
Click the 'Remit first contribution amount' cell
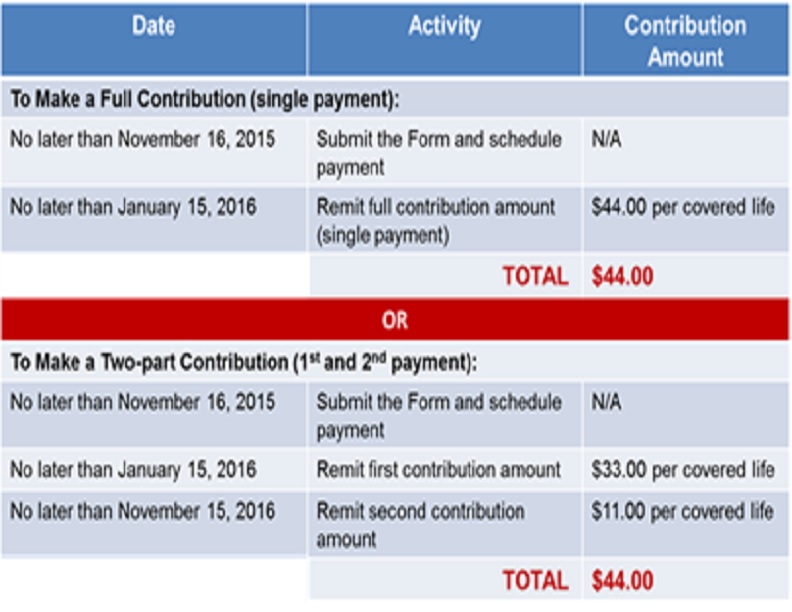click(438, 469)
